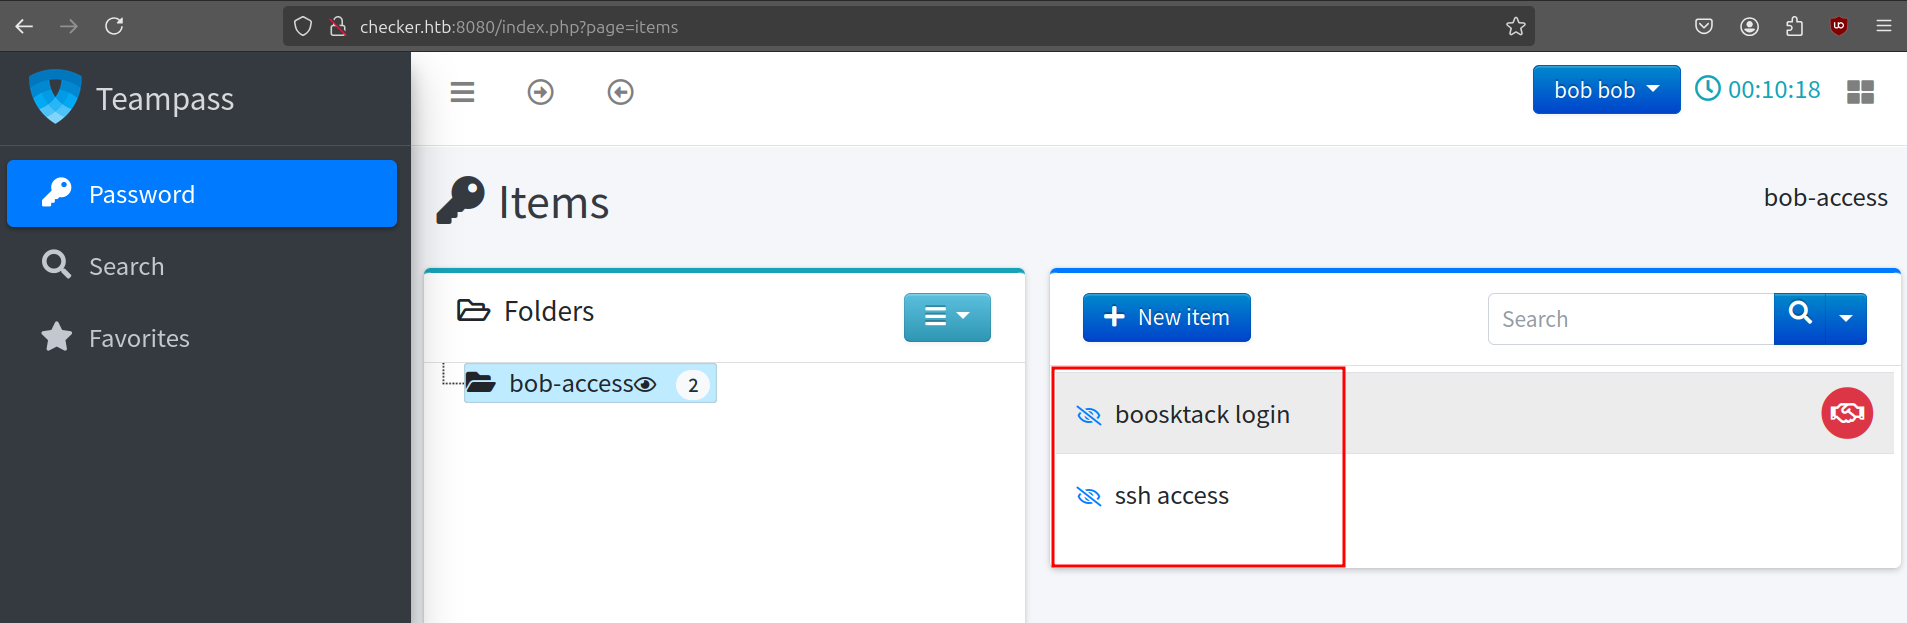Click the red handshake icon on boosktack login

pos(1847,413)
